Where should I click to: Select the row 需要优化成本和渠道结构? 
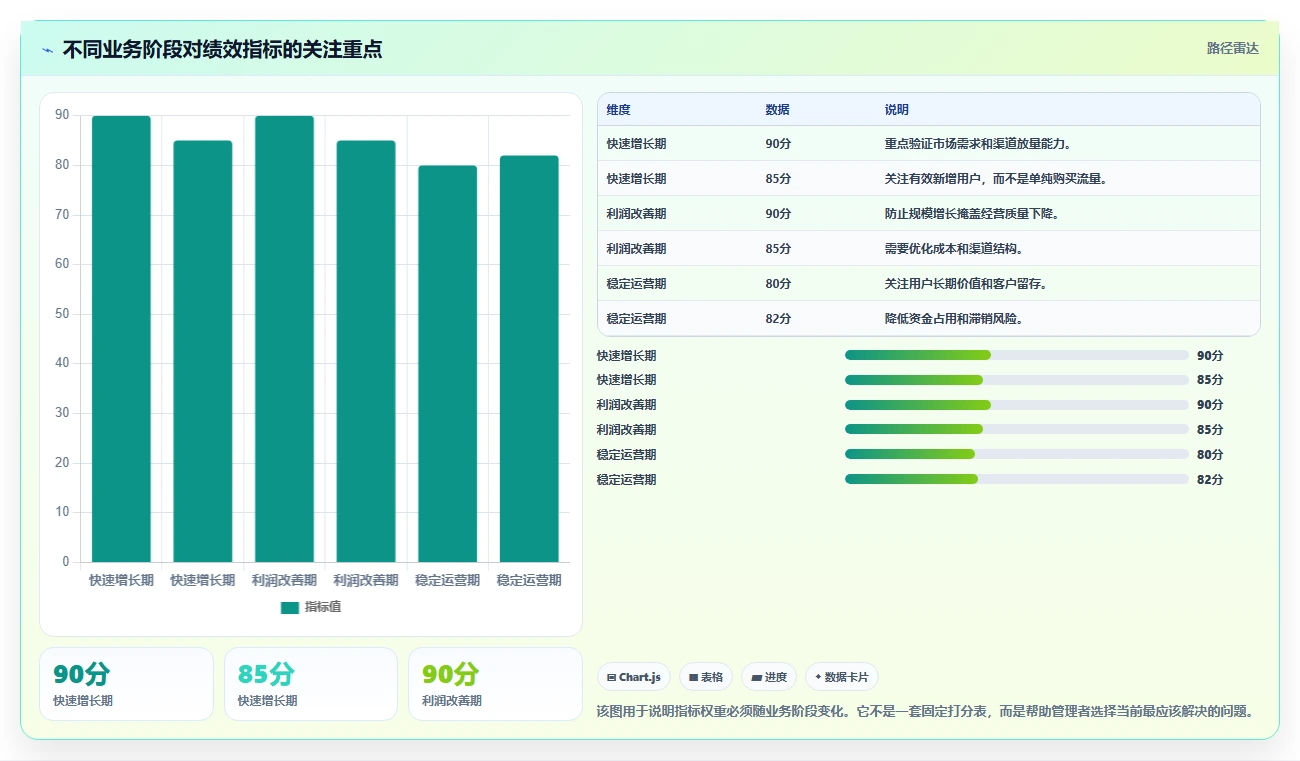(929, 249)
